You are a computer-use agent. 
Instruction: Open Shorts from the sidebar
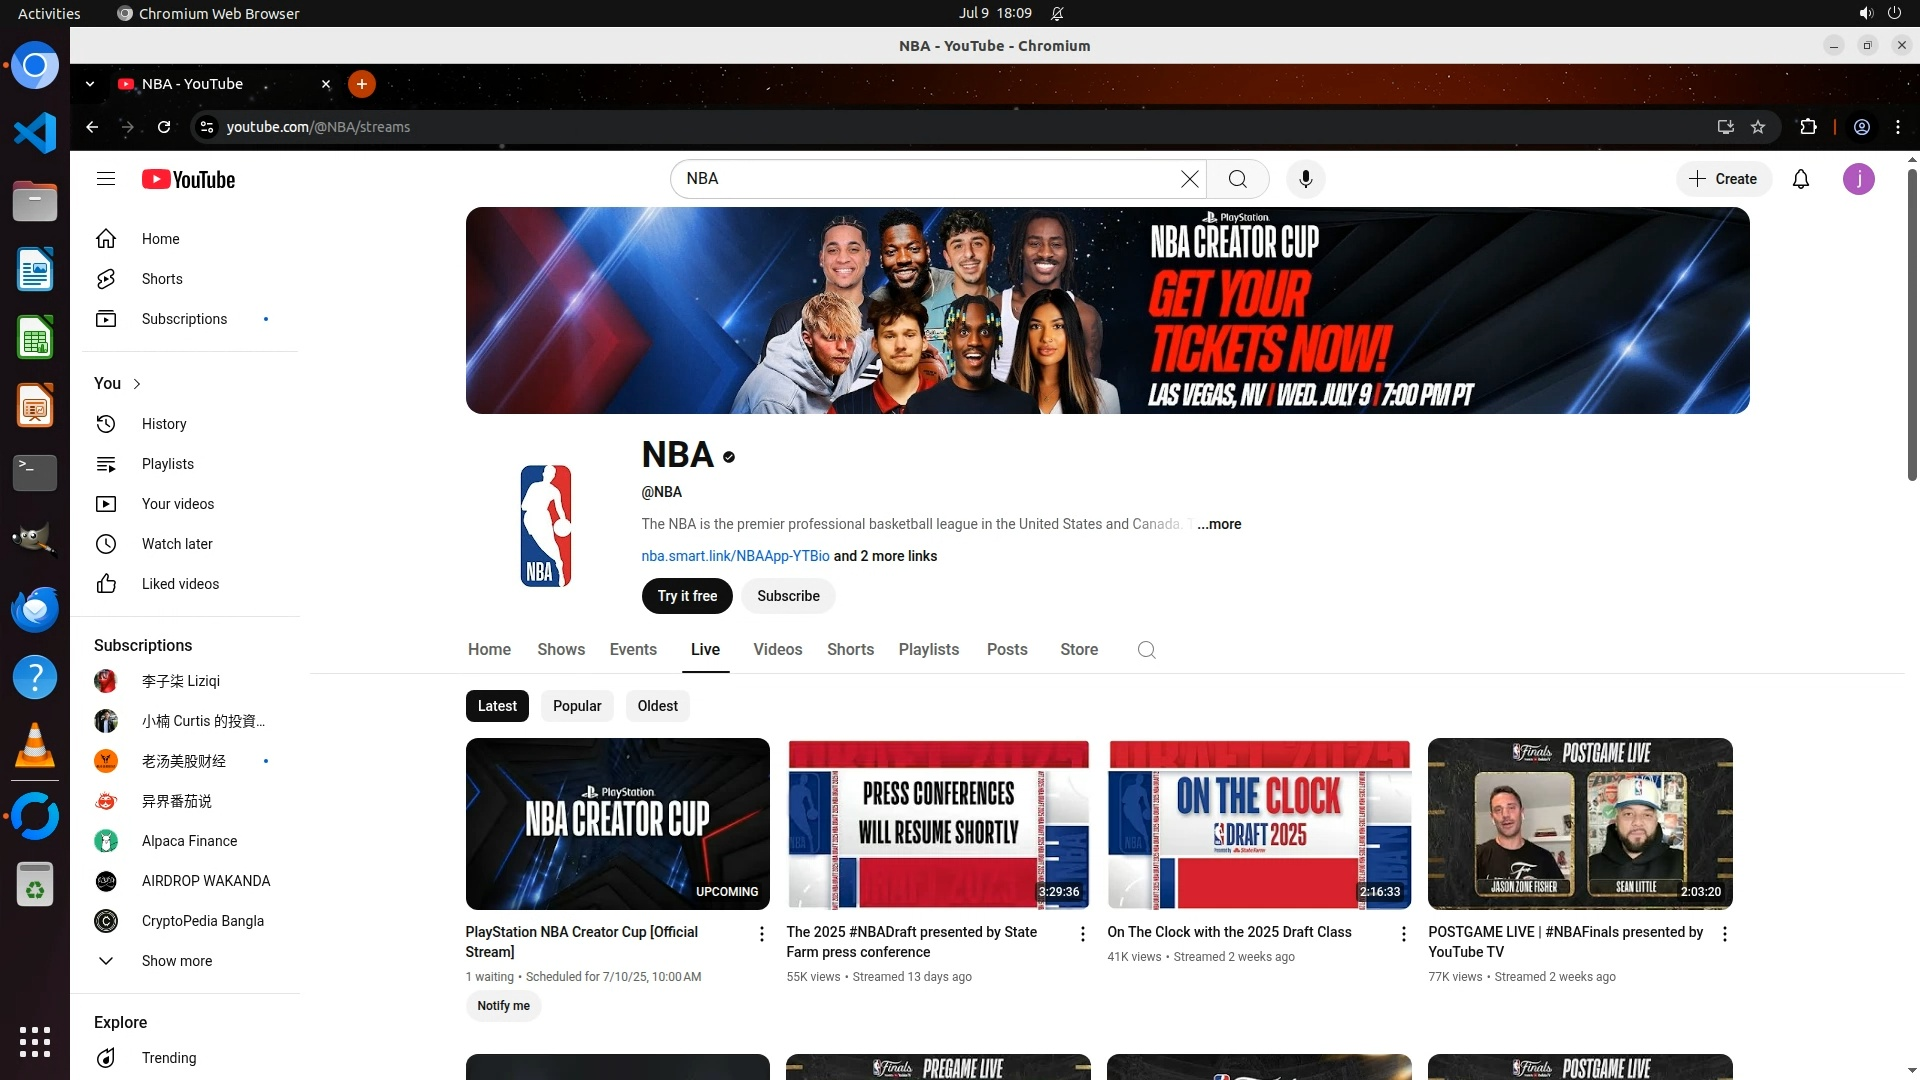pyautogui.click(x=161, y=279)
